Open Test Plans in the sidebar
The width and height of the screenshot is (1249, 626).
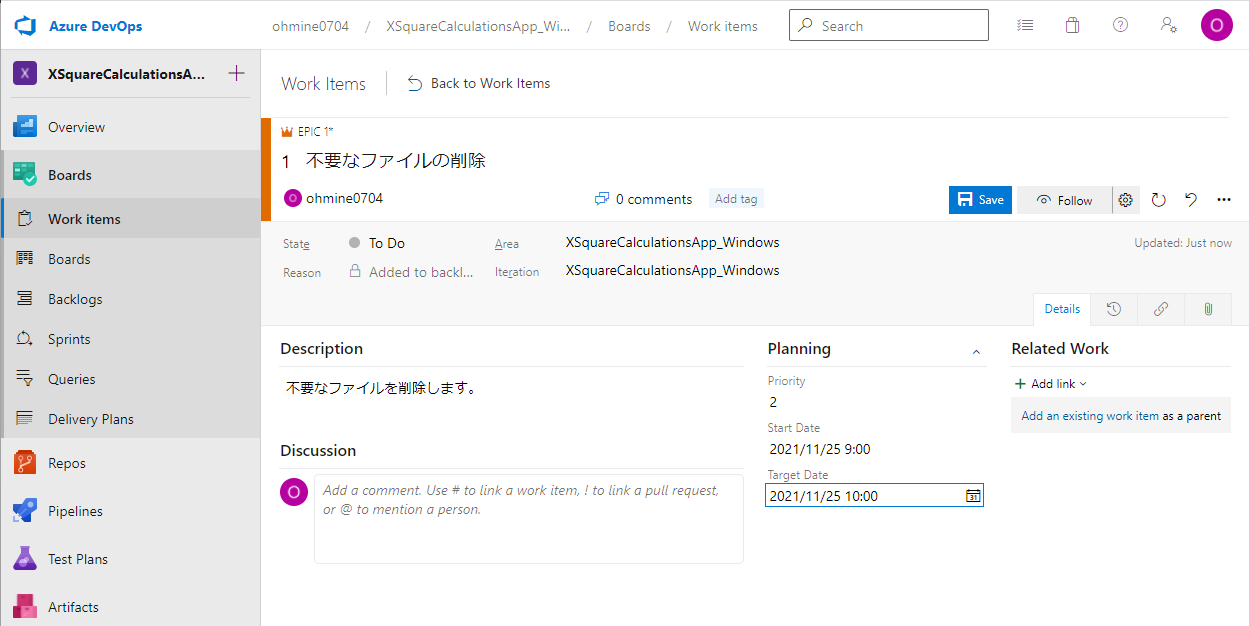pos(130,559)
